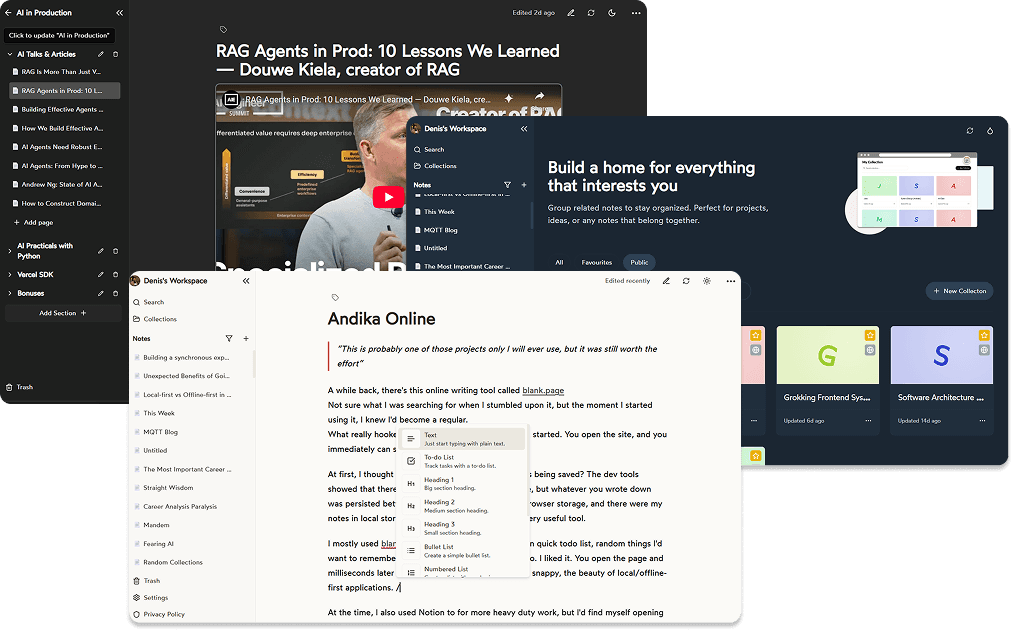Edit the AI Talks & Articles section
1013x631 pixels.
click(x=101, y=54)
